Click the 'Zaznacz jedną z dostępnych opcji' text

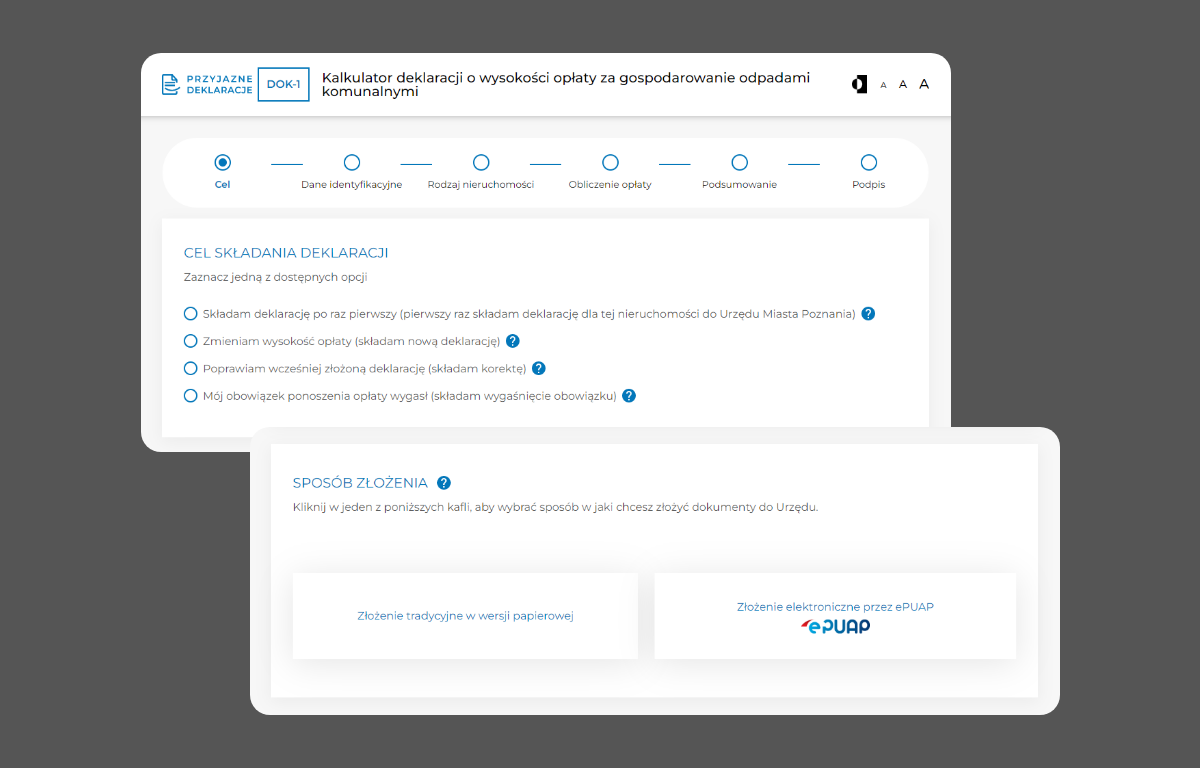276,277
